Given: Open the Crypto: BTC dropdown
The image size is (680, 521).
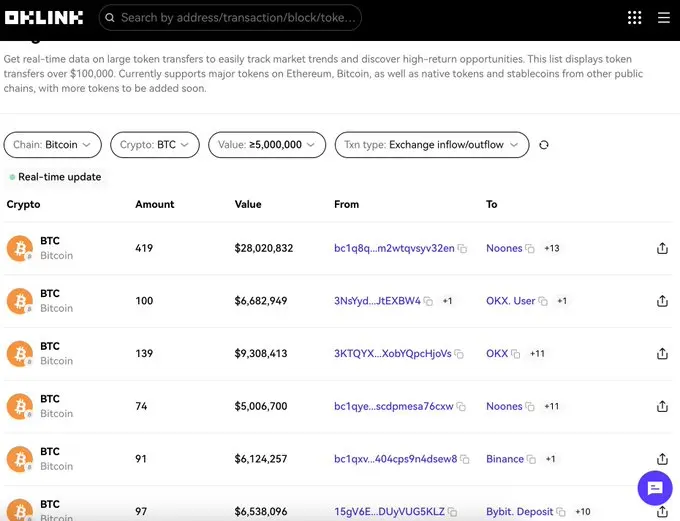Looking at the screenshot, I should 155,144.
